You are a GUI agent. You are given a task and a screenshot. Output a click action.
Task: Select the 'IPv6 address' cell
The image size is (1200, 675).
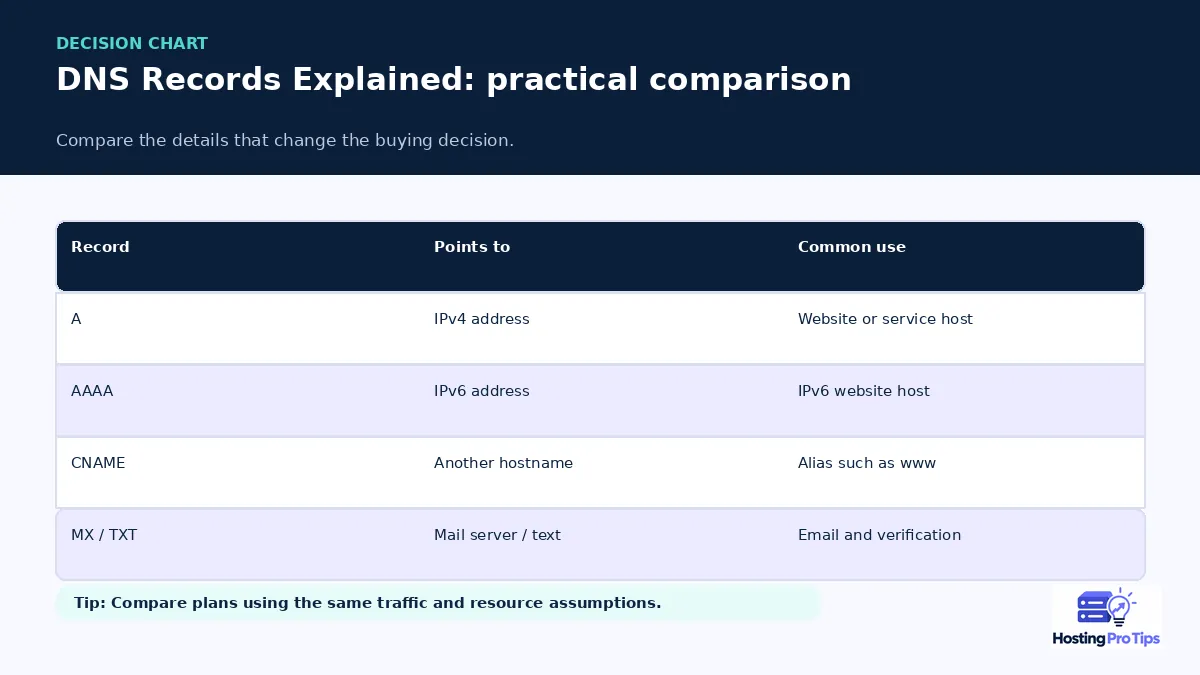coord(482,391)
